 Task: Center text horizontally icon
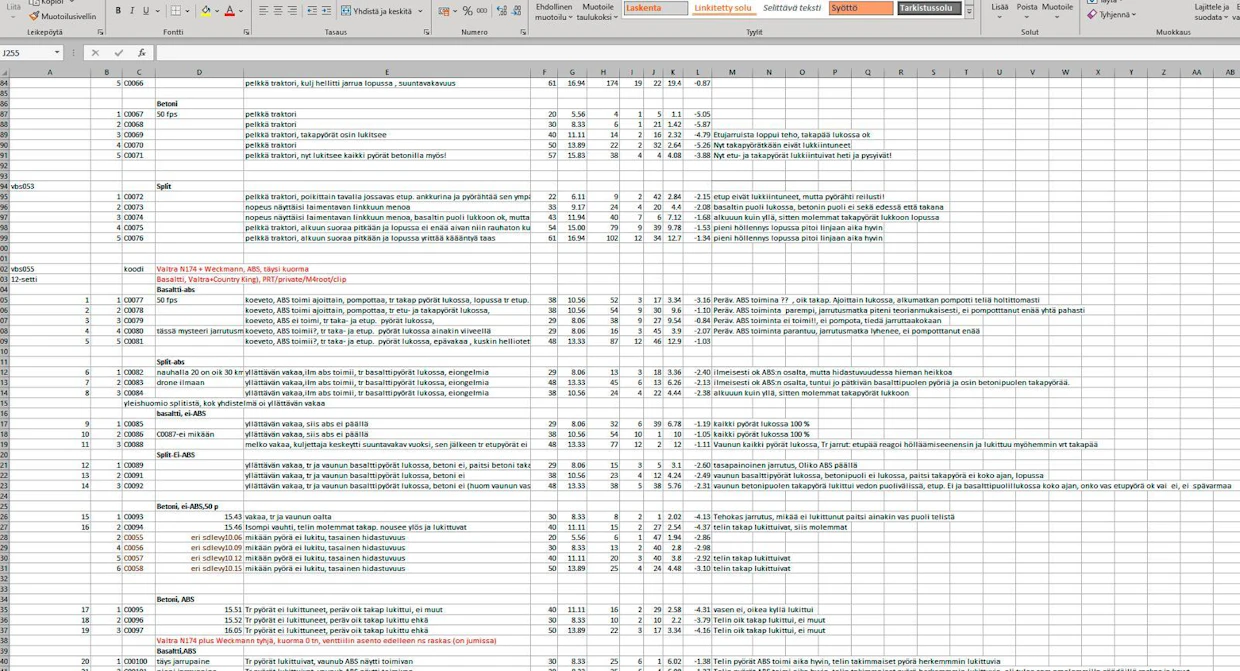pyautogui.click(x=278, y=11)
